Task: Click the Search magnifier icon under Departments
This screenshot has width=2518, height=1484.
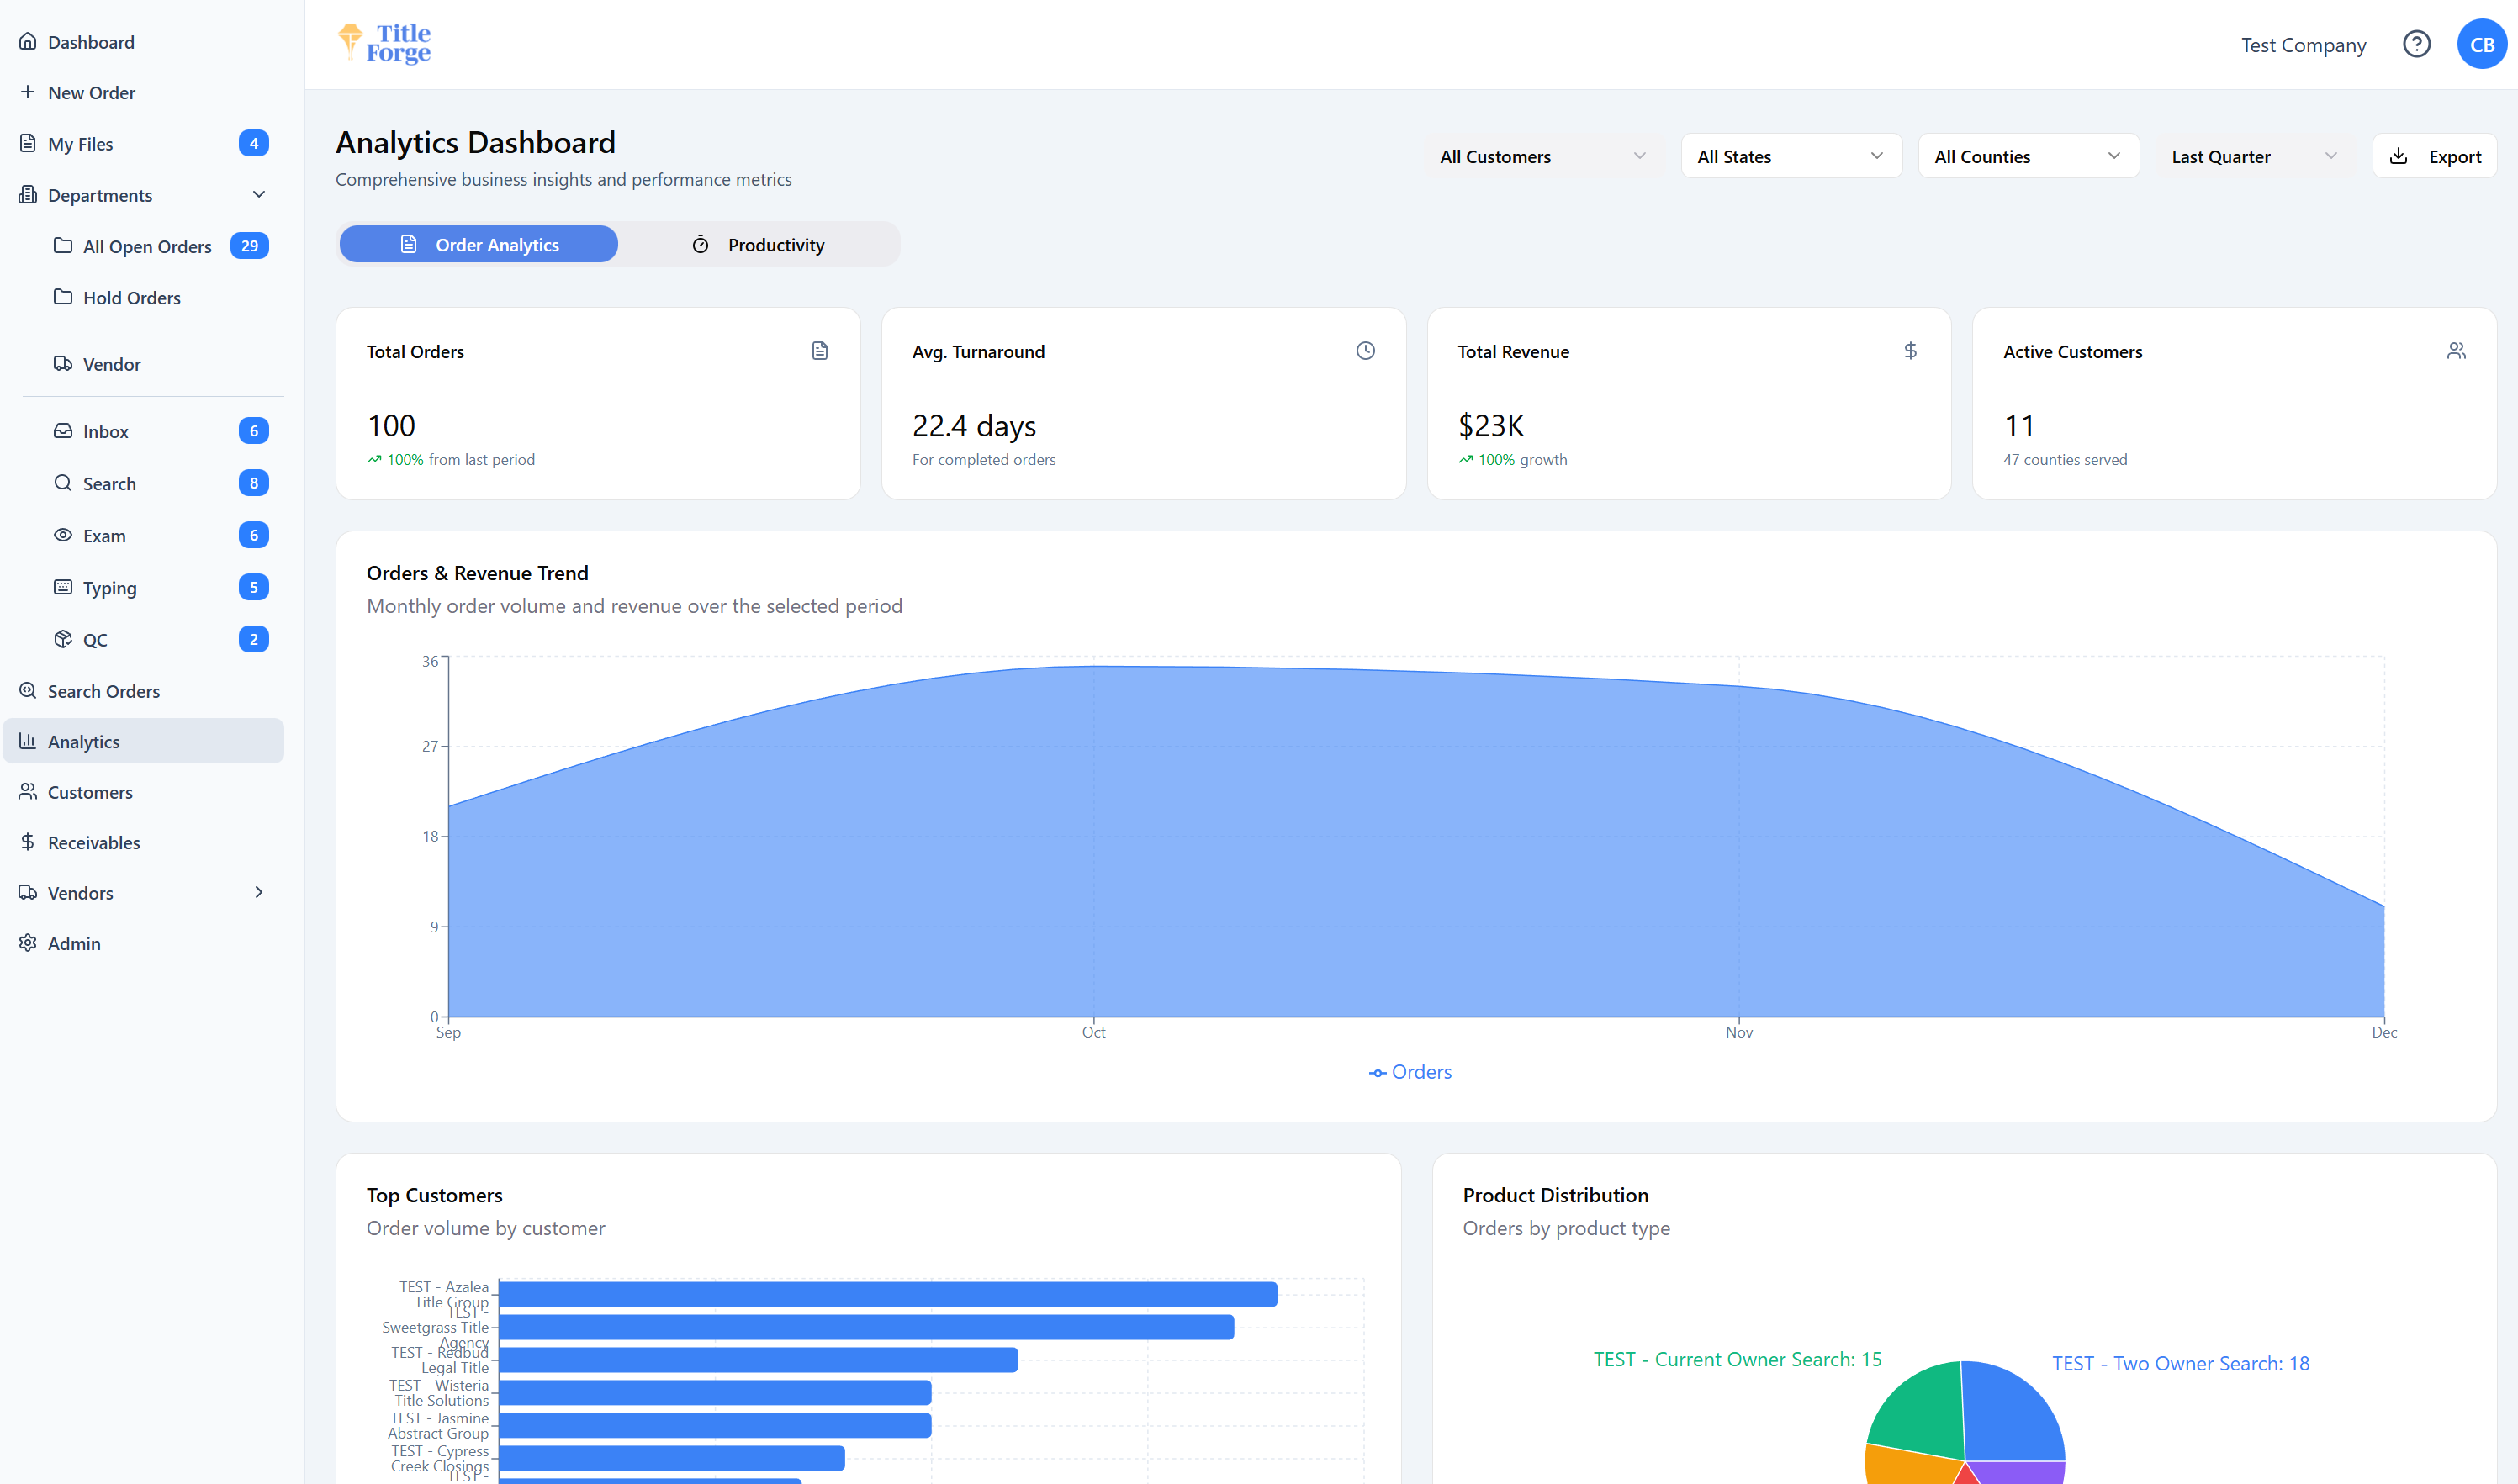Action: tap(63, 482)
